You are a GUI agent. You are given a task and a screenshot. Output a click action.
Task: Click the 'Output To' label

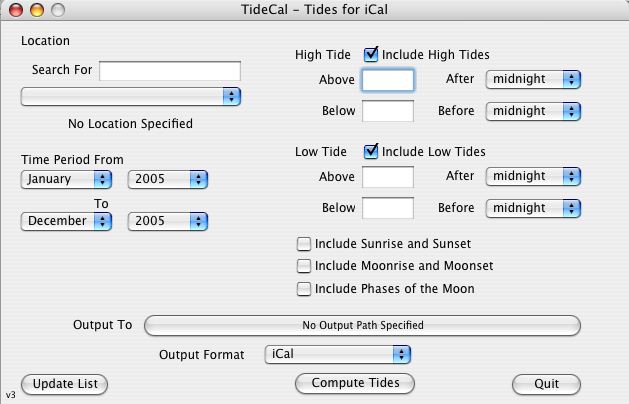point(103,325)
